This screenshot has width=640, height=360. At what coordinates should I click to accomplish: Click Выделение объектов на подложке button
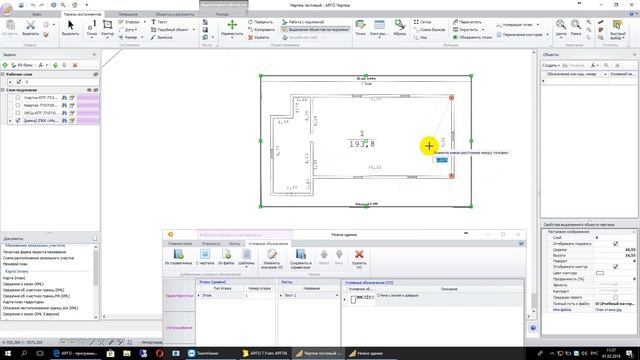coord(315,29)
